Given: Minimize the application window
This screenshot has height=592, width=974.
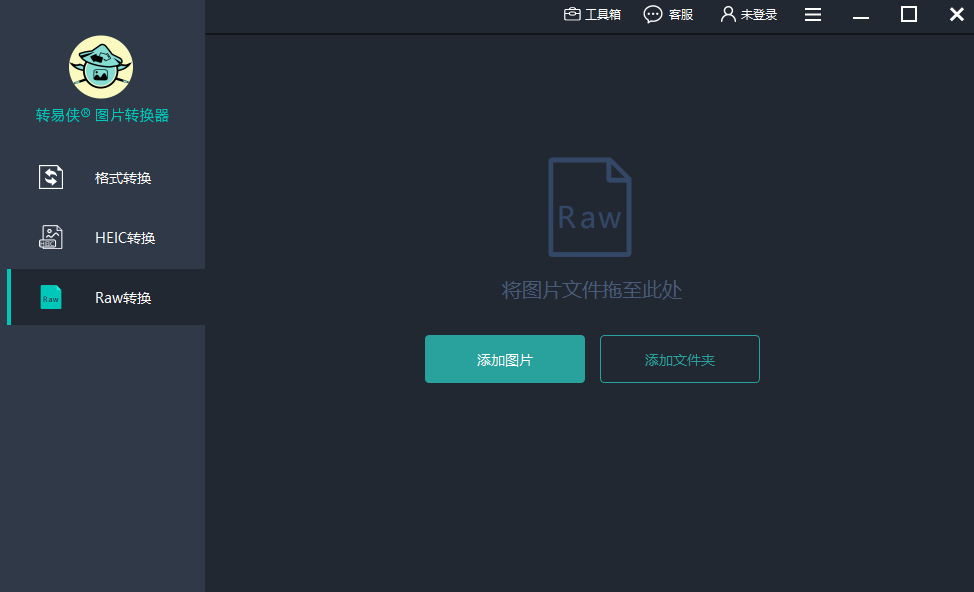Looking at the screenshot, I should pos(861,17).
